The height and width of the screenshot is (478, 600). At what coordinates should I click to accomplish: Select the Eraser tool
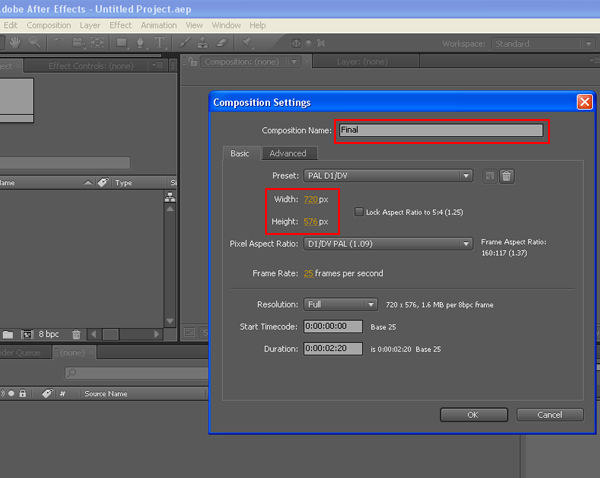(222, 43)
